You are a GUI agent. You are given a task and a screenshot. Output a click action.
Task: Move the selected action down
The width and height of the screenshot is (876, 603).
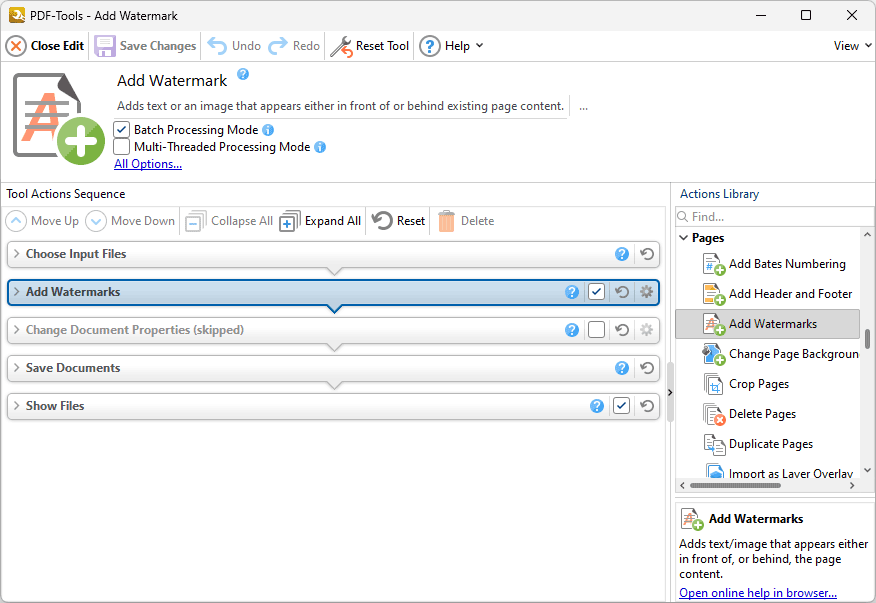(131, 221)
